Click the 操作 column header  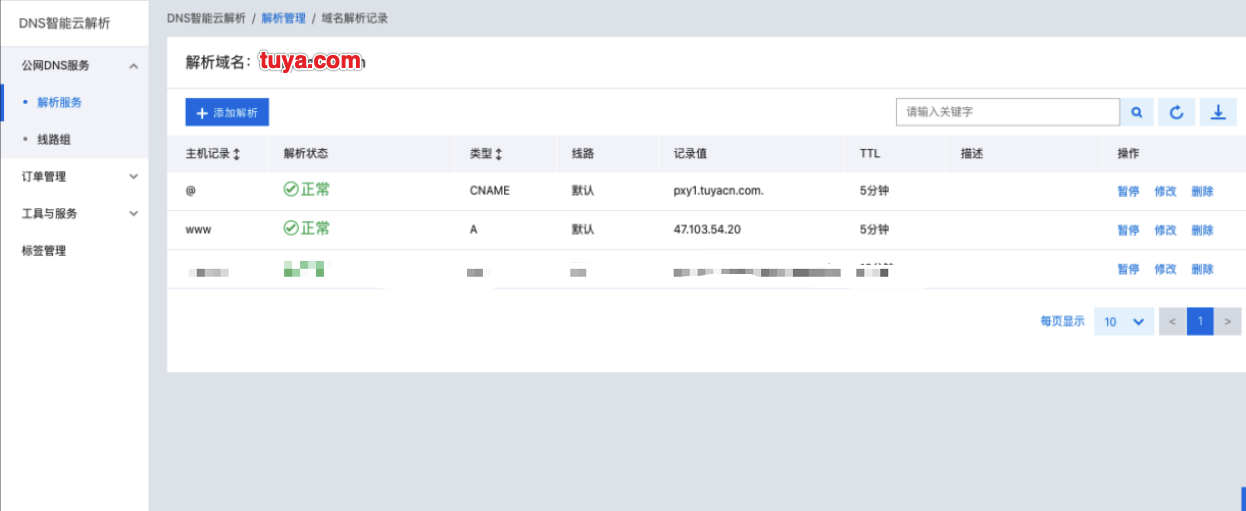point(1128,154)
